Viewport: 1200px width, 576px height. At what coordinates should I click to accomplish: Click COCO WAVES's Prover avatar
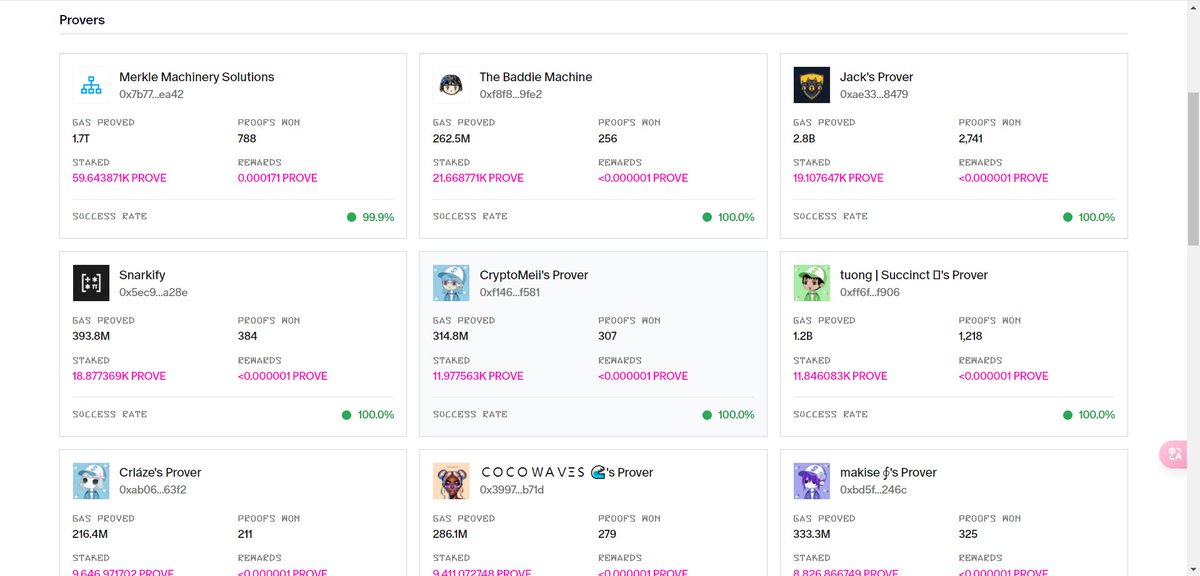452,481
